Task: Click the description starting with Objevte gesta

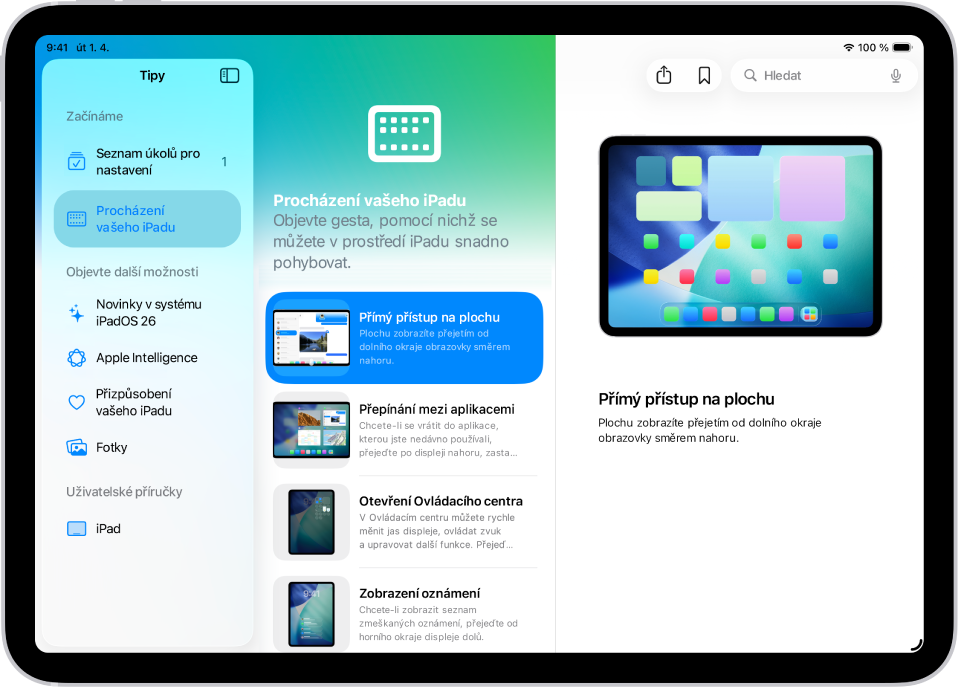Action: coord(391,241)
